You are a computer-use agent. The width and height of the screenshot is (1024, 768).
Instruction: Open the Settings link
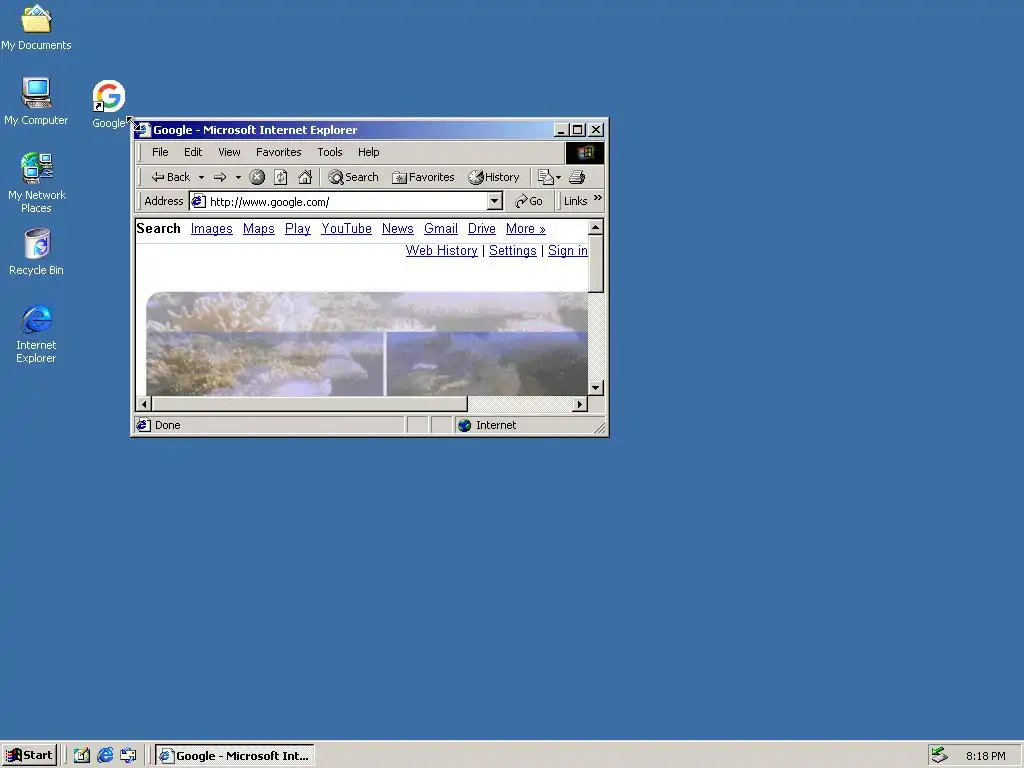[513, 251]
